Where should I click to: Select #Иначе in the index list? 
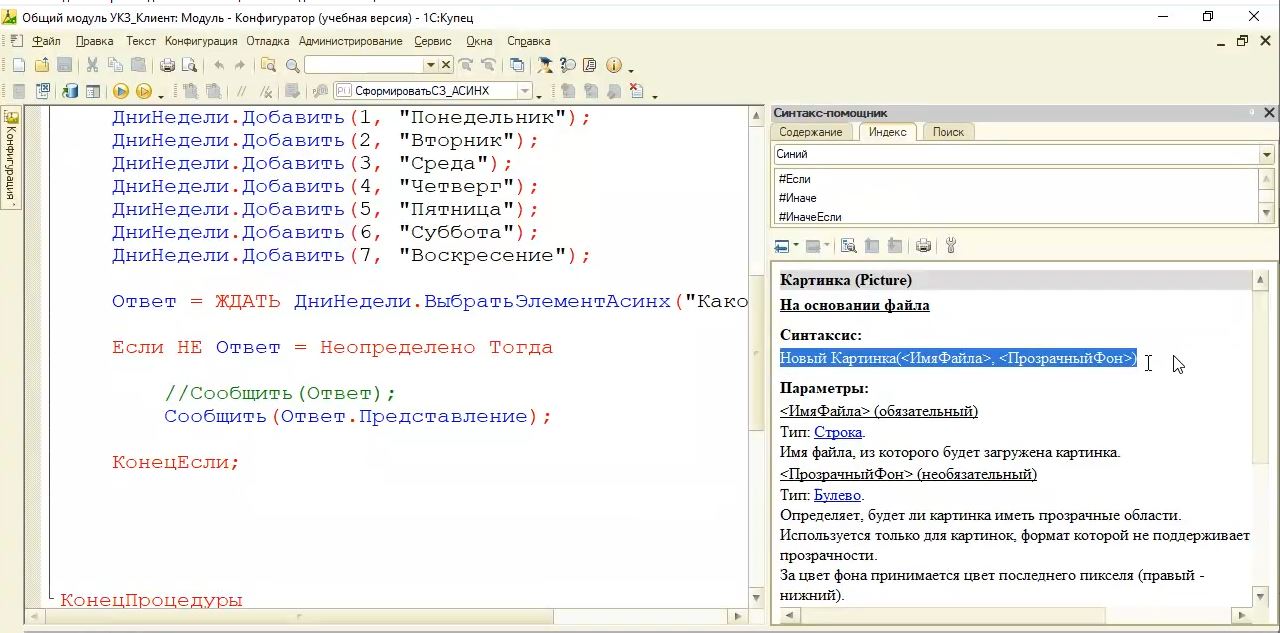pos(797,198)
